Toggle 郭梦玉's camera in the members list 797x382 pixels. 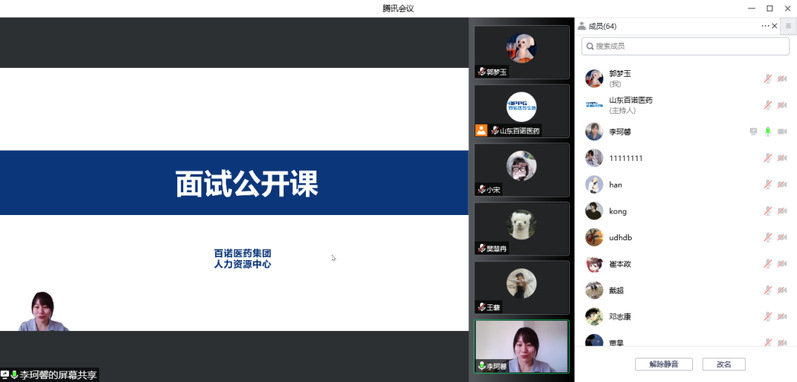pos(782,79)
